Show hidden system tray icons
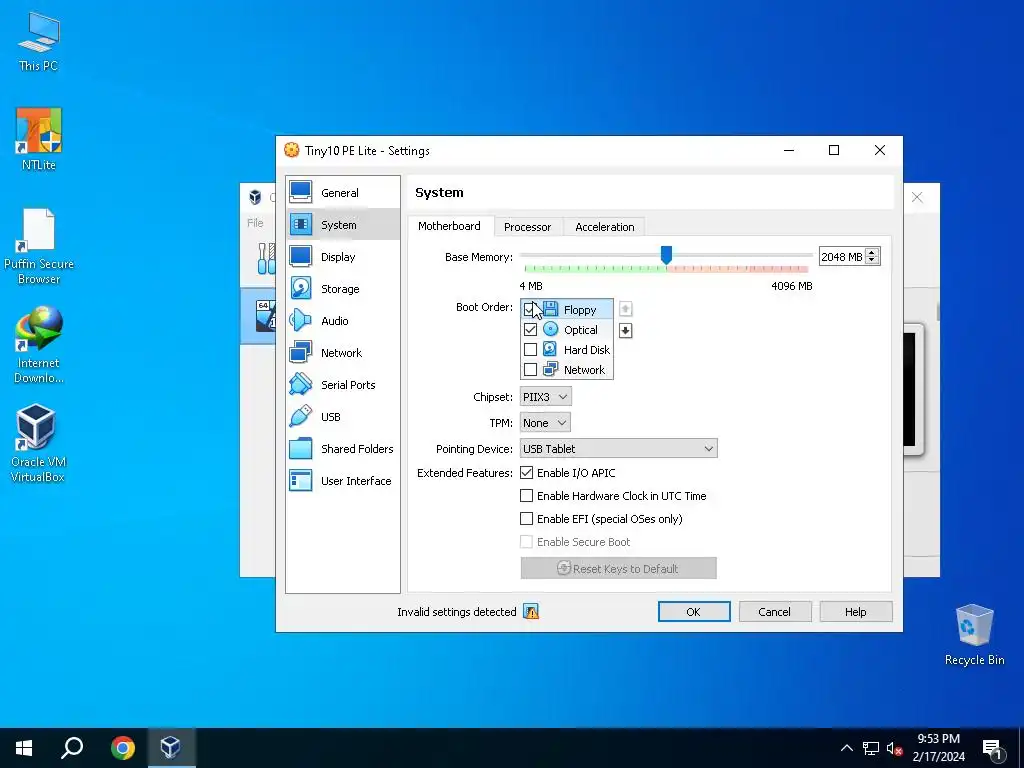Image resolution: width=1024 pixels, height=768 pixels. pyautogui.click(x=846, y=748)
